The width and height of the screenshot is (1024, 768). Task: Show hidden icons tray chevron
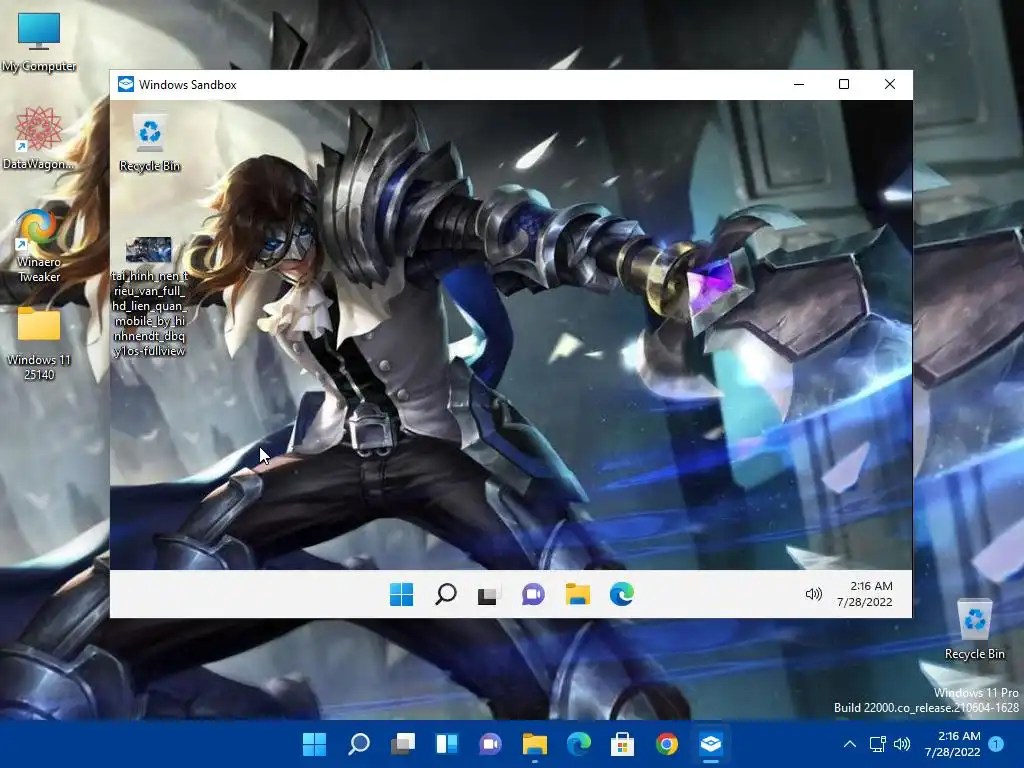point(850,744)
